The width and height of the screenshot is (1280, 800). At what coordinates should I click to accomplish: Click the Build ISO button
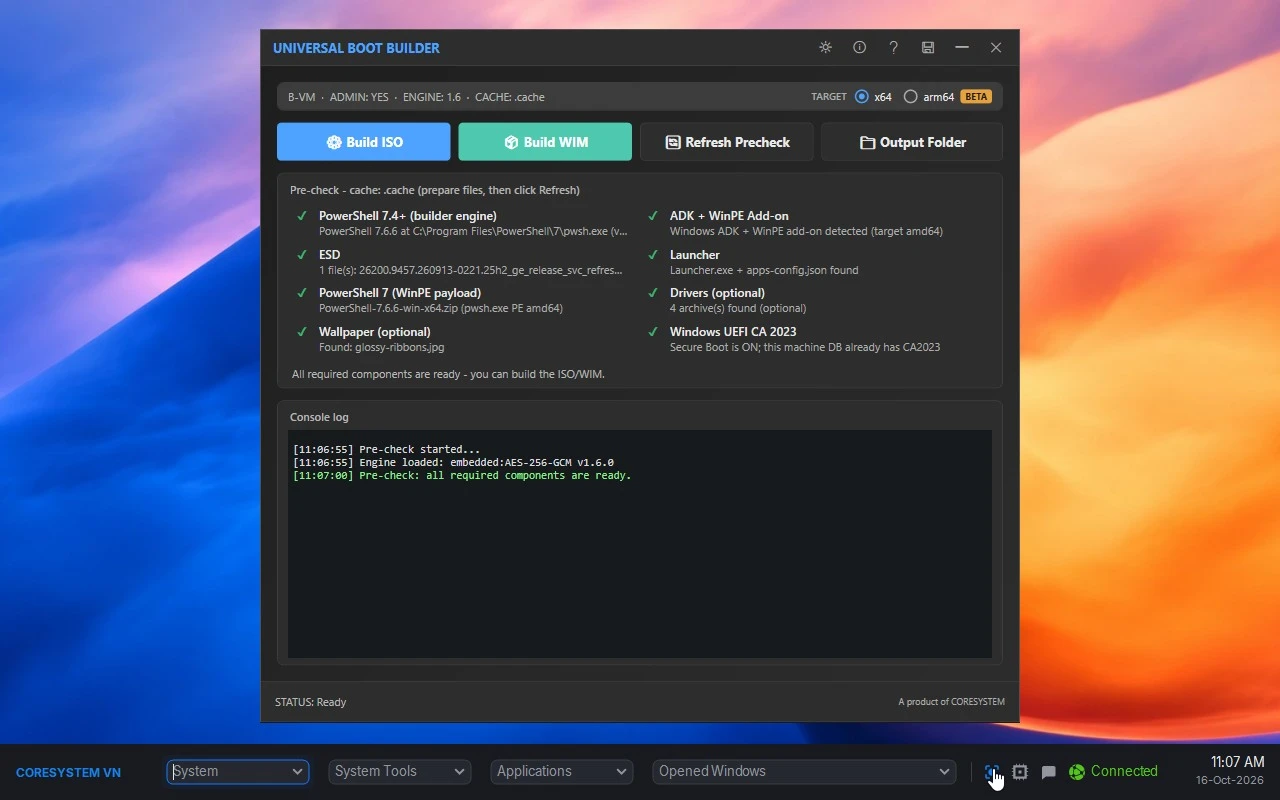click(x=364, y=142)
